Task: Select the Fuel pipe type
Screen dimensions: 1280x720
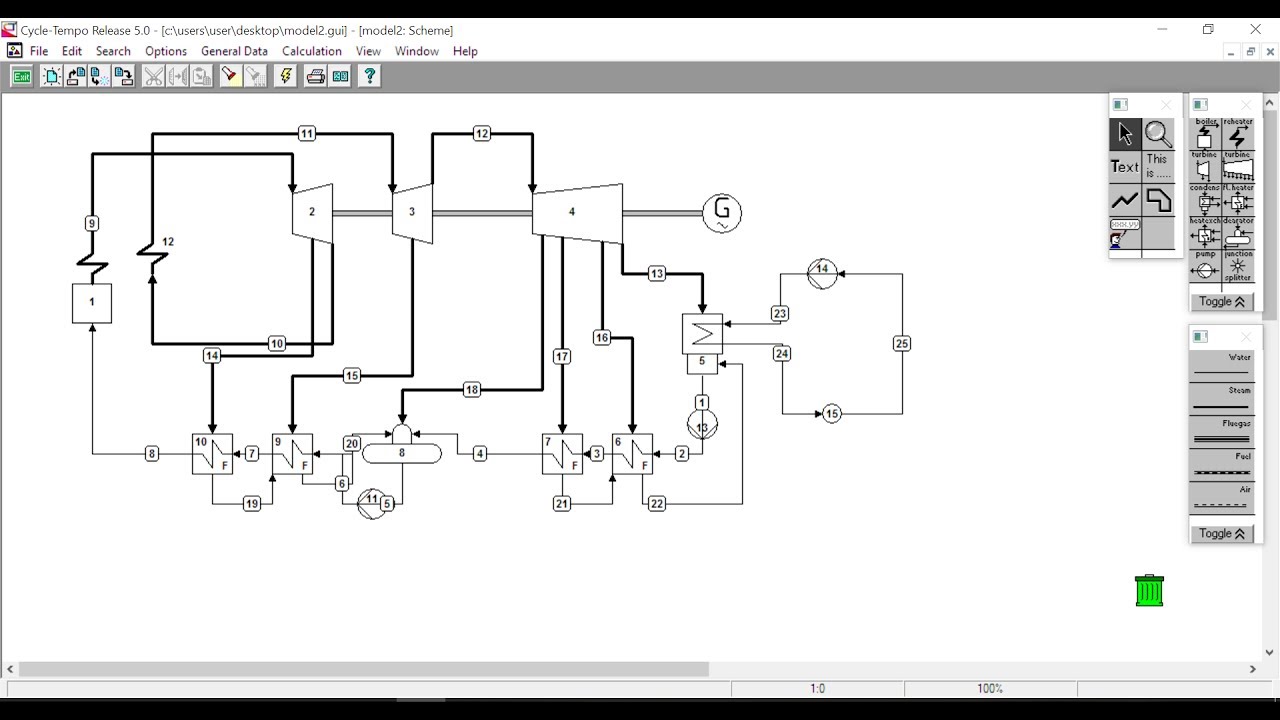Action: [1222, 464]
